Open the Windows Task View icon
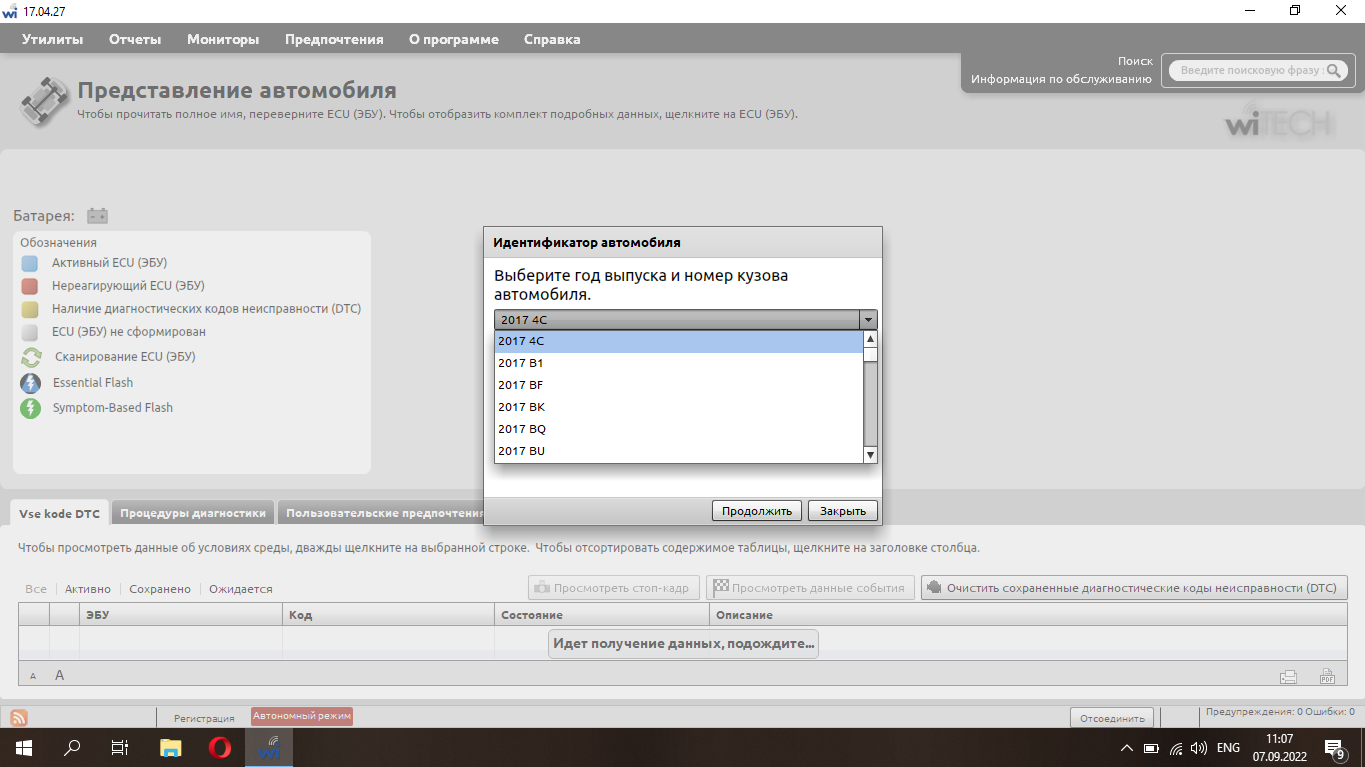Image resolution: width=1365 pixels, height=767 pixels. 120,747
